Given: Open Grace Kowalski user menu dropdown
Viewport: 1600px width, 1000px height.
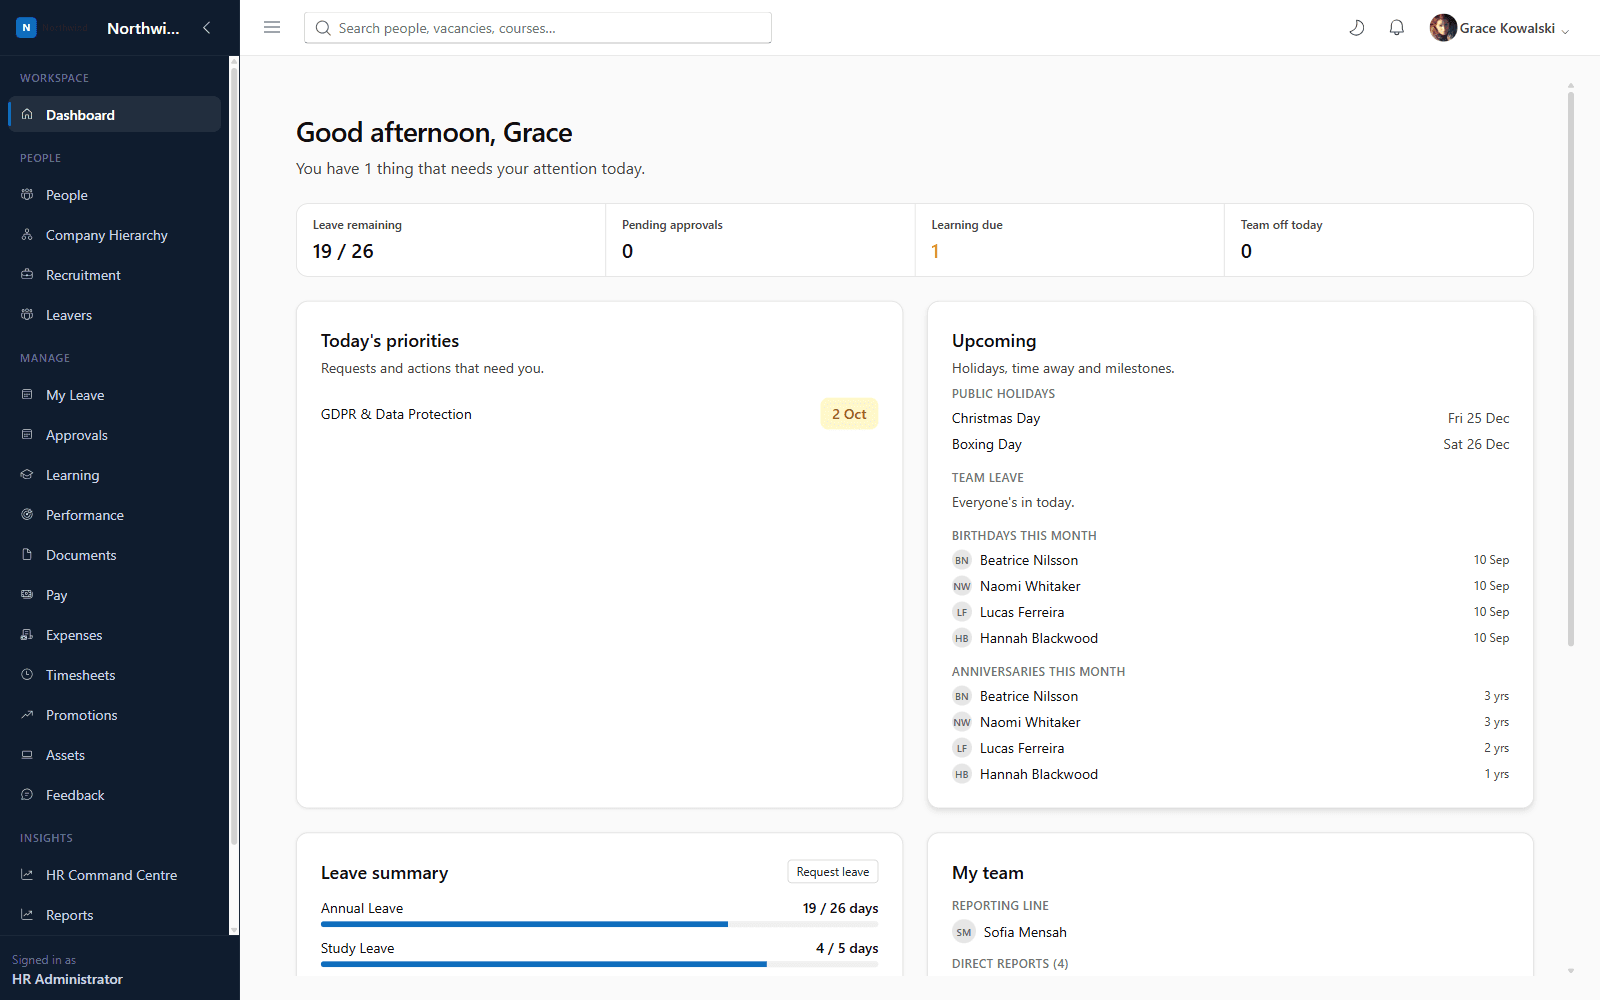Looking at the screenshot, I should tap(1500, 28).
